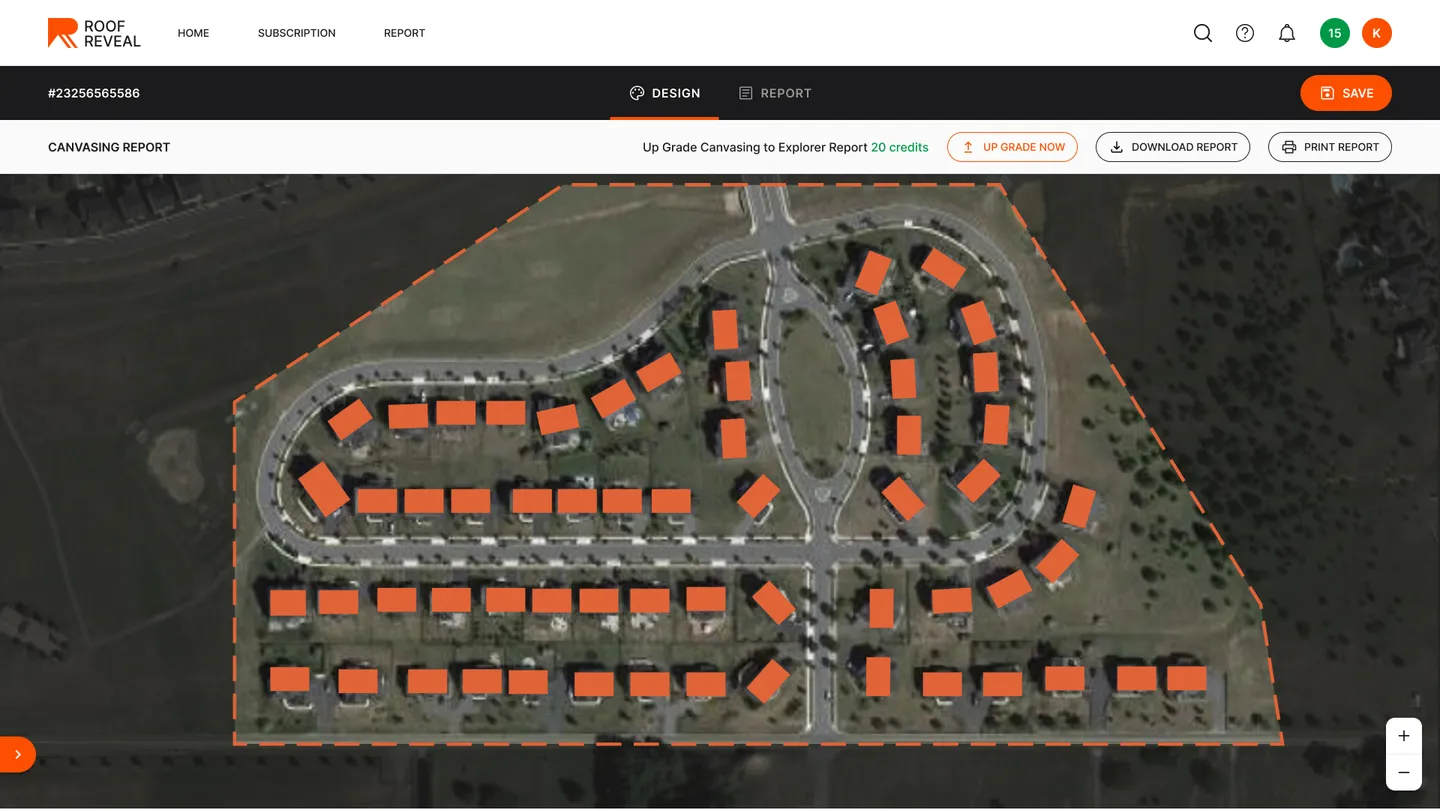Switch to the Report tab in the dark bar
Screen dimensions: 1440x810
(x=775, y=93)
